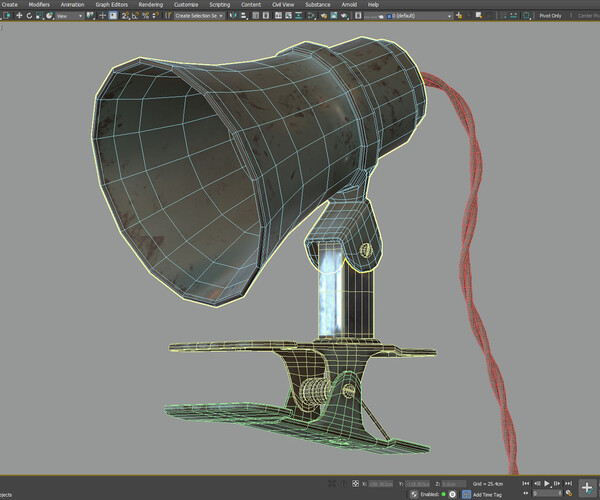Click the Create New Layer icon
This screenshot has width=600, height=500.
point(459,16)
